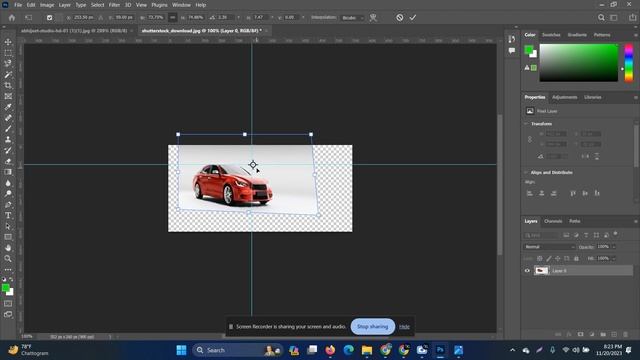The width and height of the screenshot is (640, 360).
Task: Select the Lasso tool
Action: [x=8, y=64]
